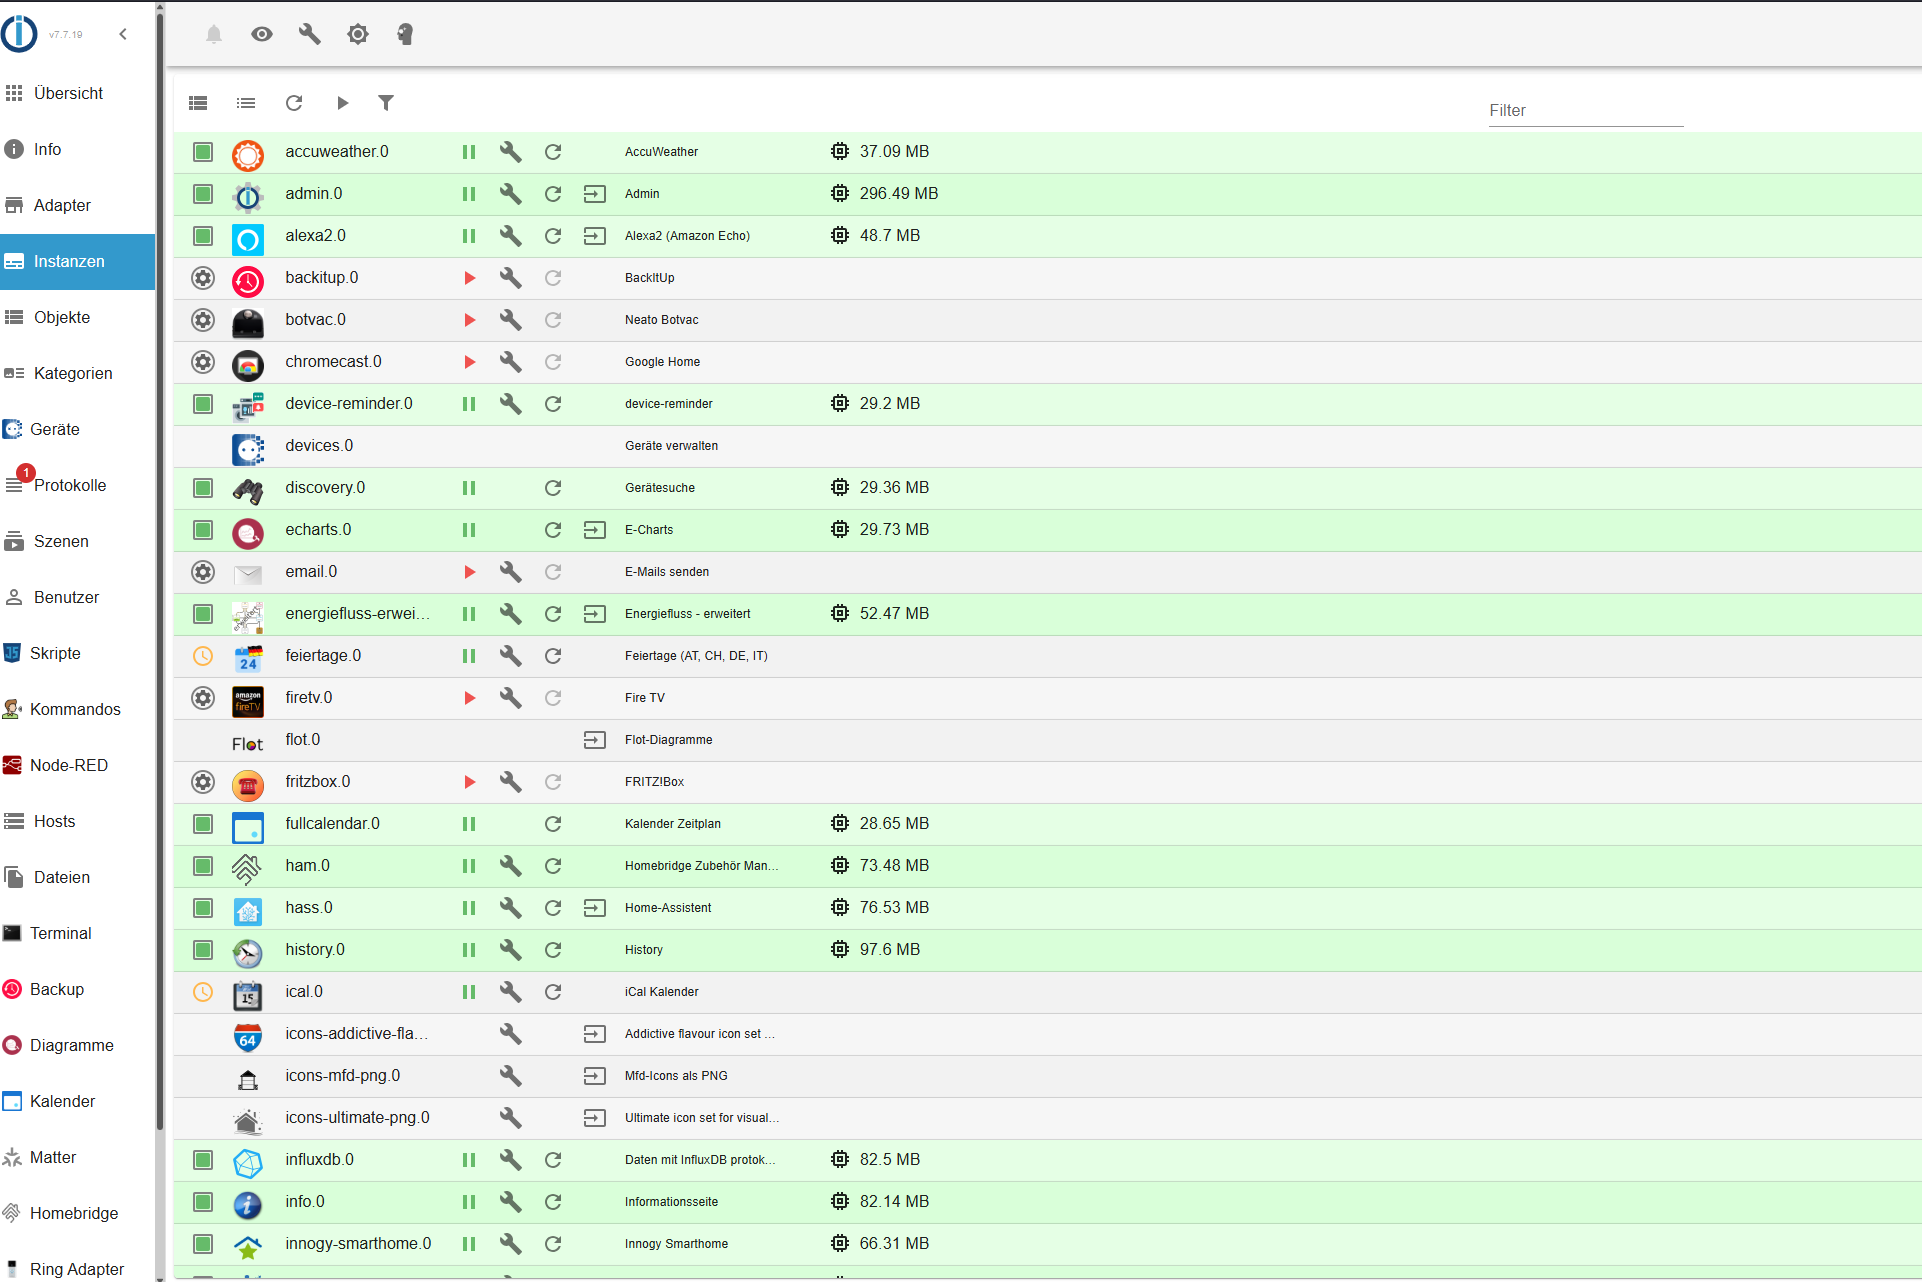Screen dimensions: 1922x1282
Task: Switch to the compact list view icon
Action: pos(246,102)
